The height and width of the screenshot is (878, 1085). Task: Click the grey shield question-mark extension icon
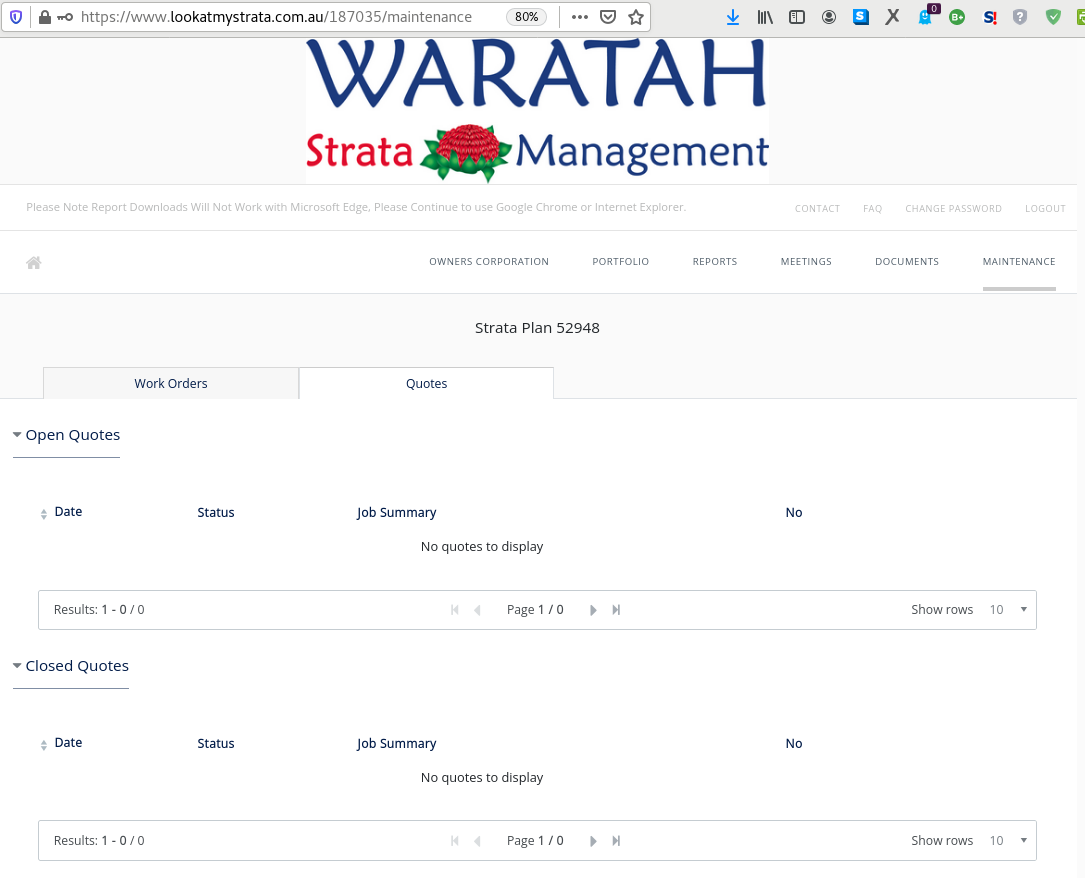1020,17
